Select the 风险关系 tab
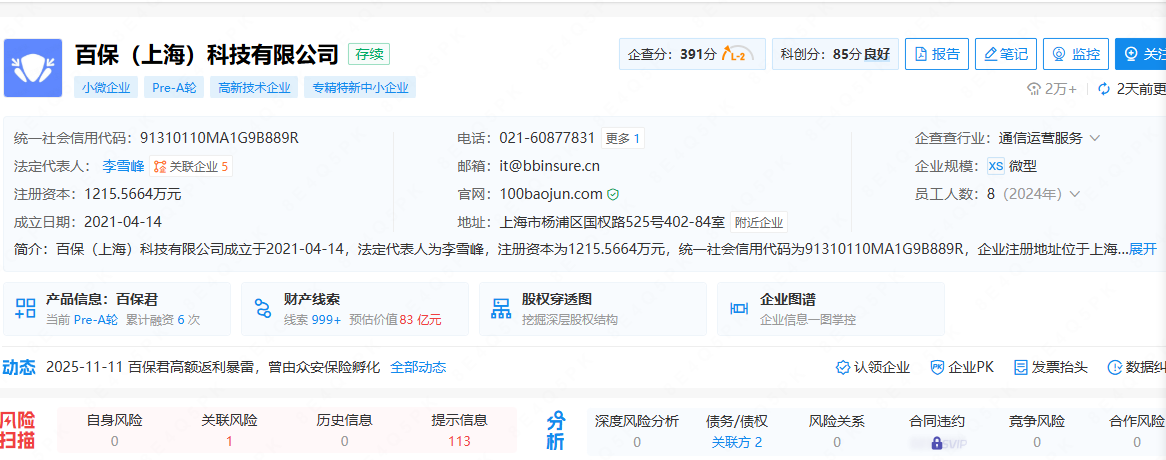The width and height of the screenshot is (1166, 460). pos(837,431)
